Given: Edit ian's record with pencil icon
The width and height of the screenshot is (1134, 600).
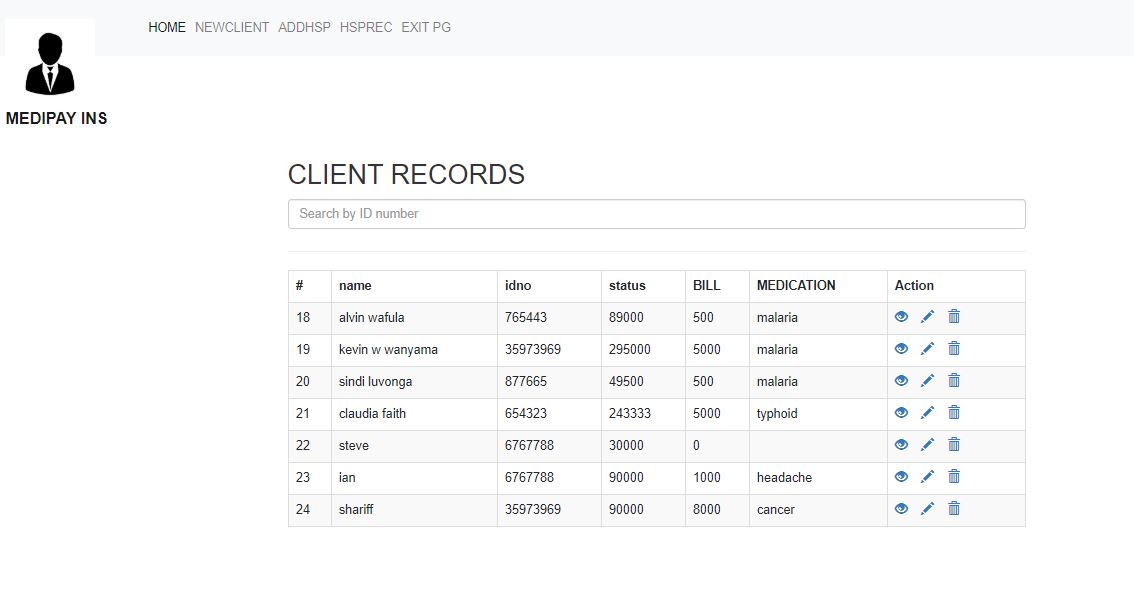Looking at the screenshot, I should click(x=927, y=476).
